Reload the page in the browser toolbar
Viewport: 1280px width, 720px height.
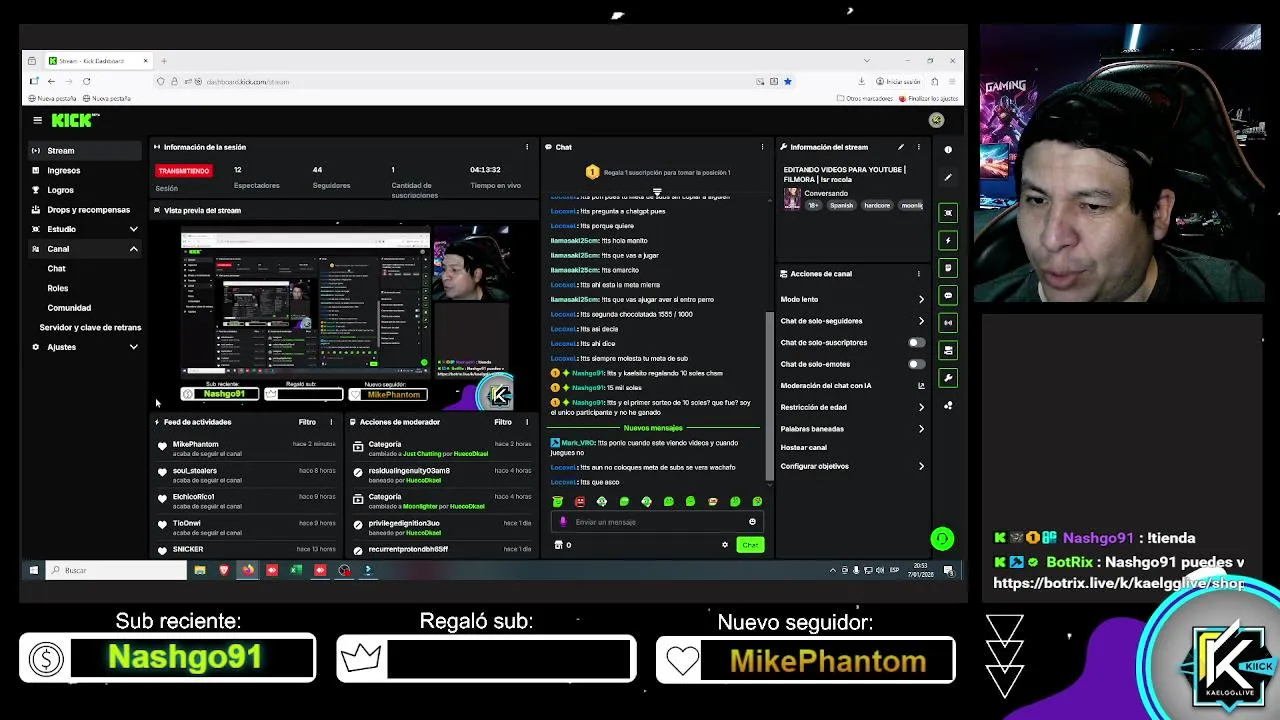[x=87, y=81]
